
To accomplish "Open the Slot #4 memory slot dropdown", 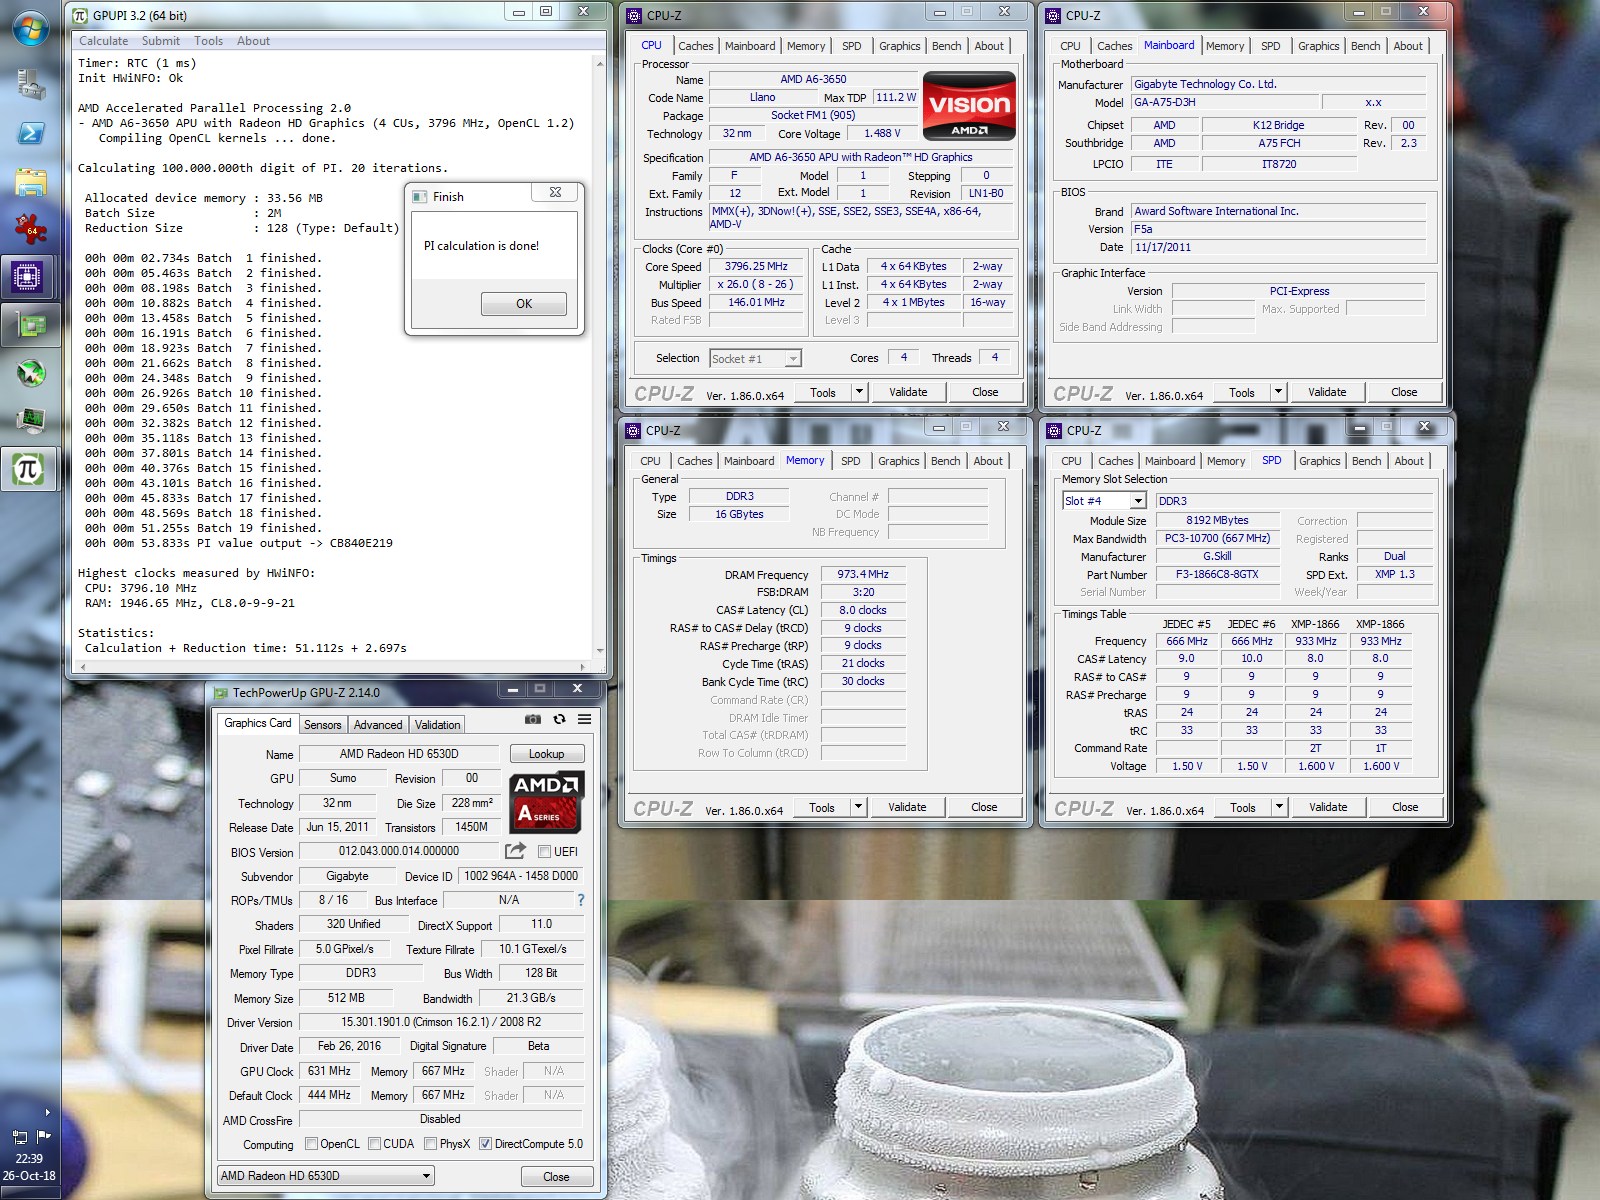I will tap(1104, 501).
